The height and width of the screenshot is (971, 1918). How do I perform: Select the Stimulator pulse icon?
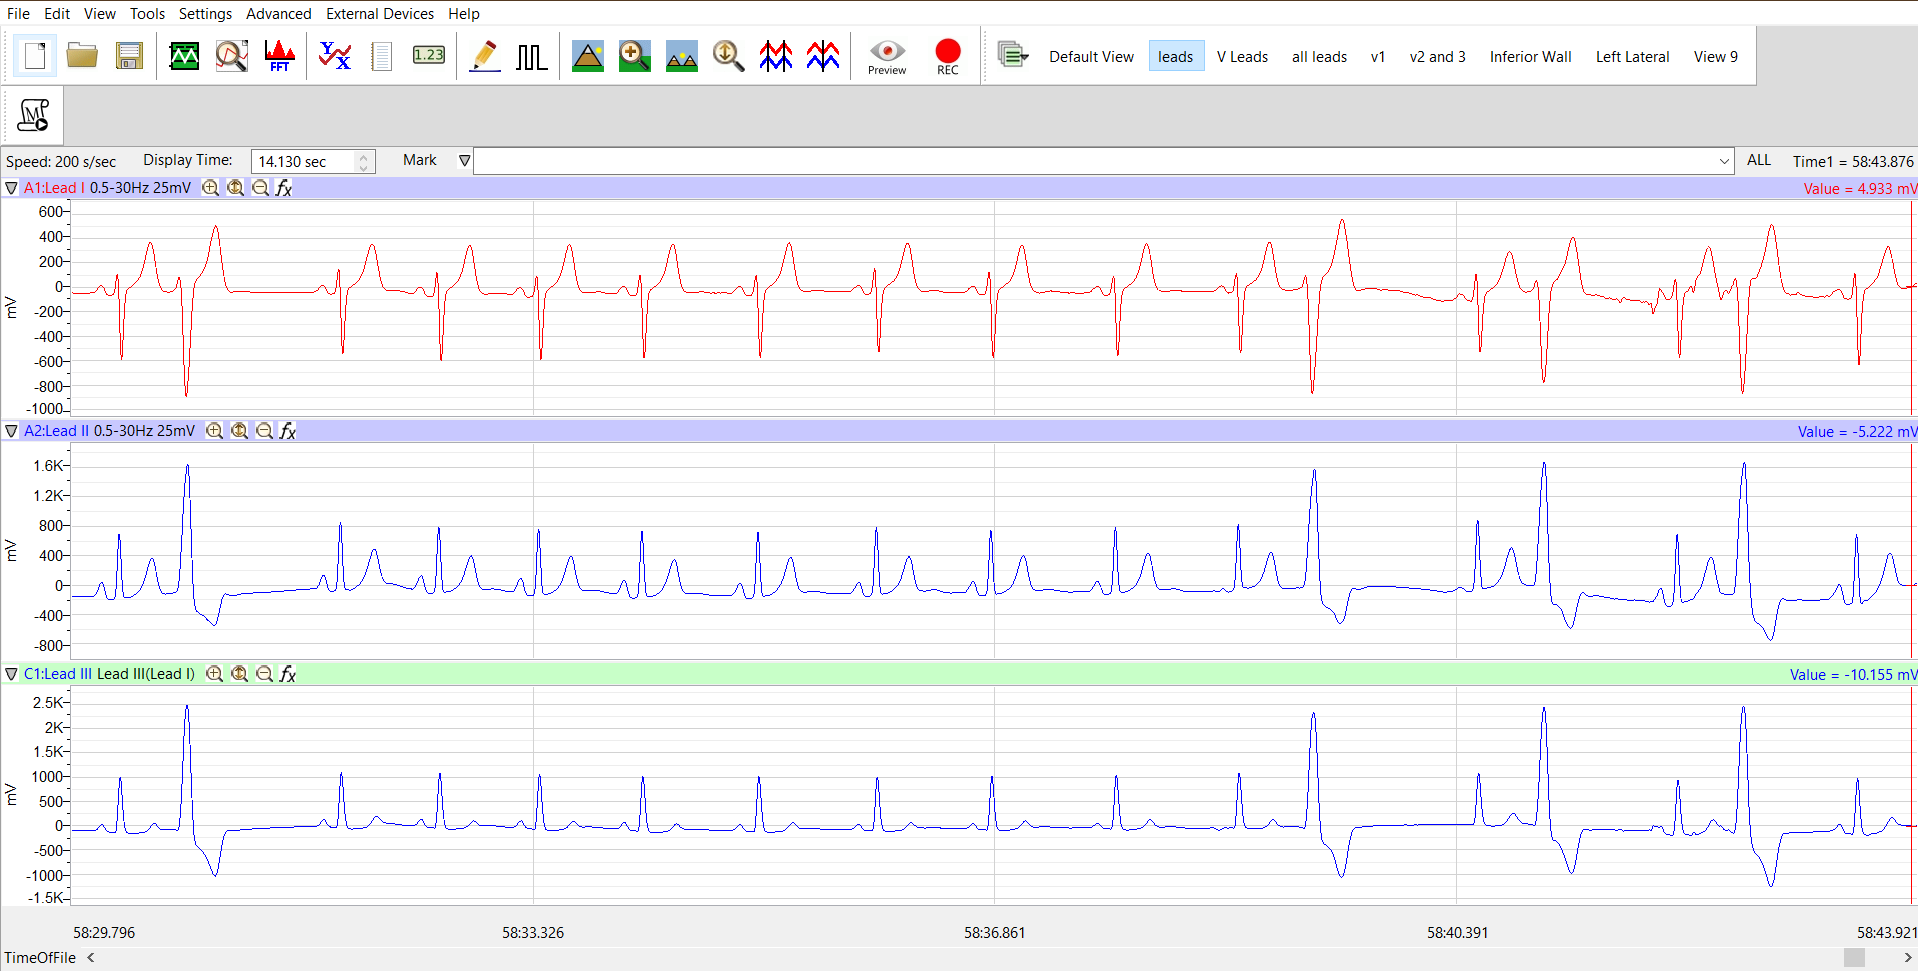[531, 56]
